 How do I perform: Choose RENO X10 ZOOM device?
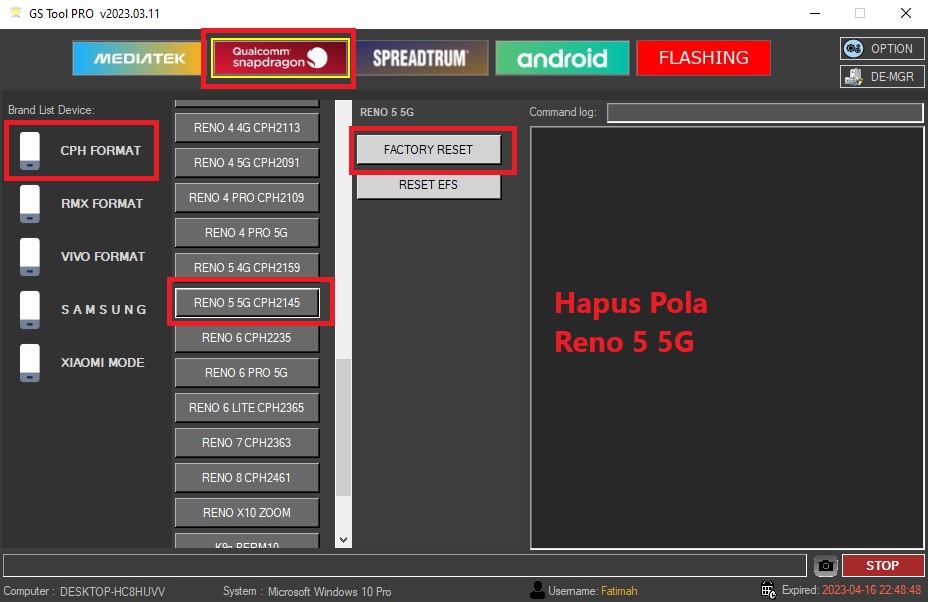pos(247,512)
